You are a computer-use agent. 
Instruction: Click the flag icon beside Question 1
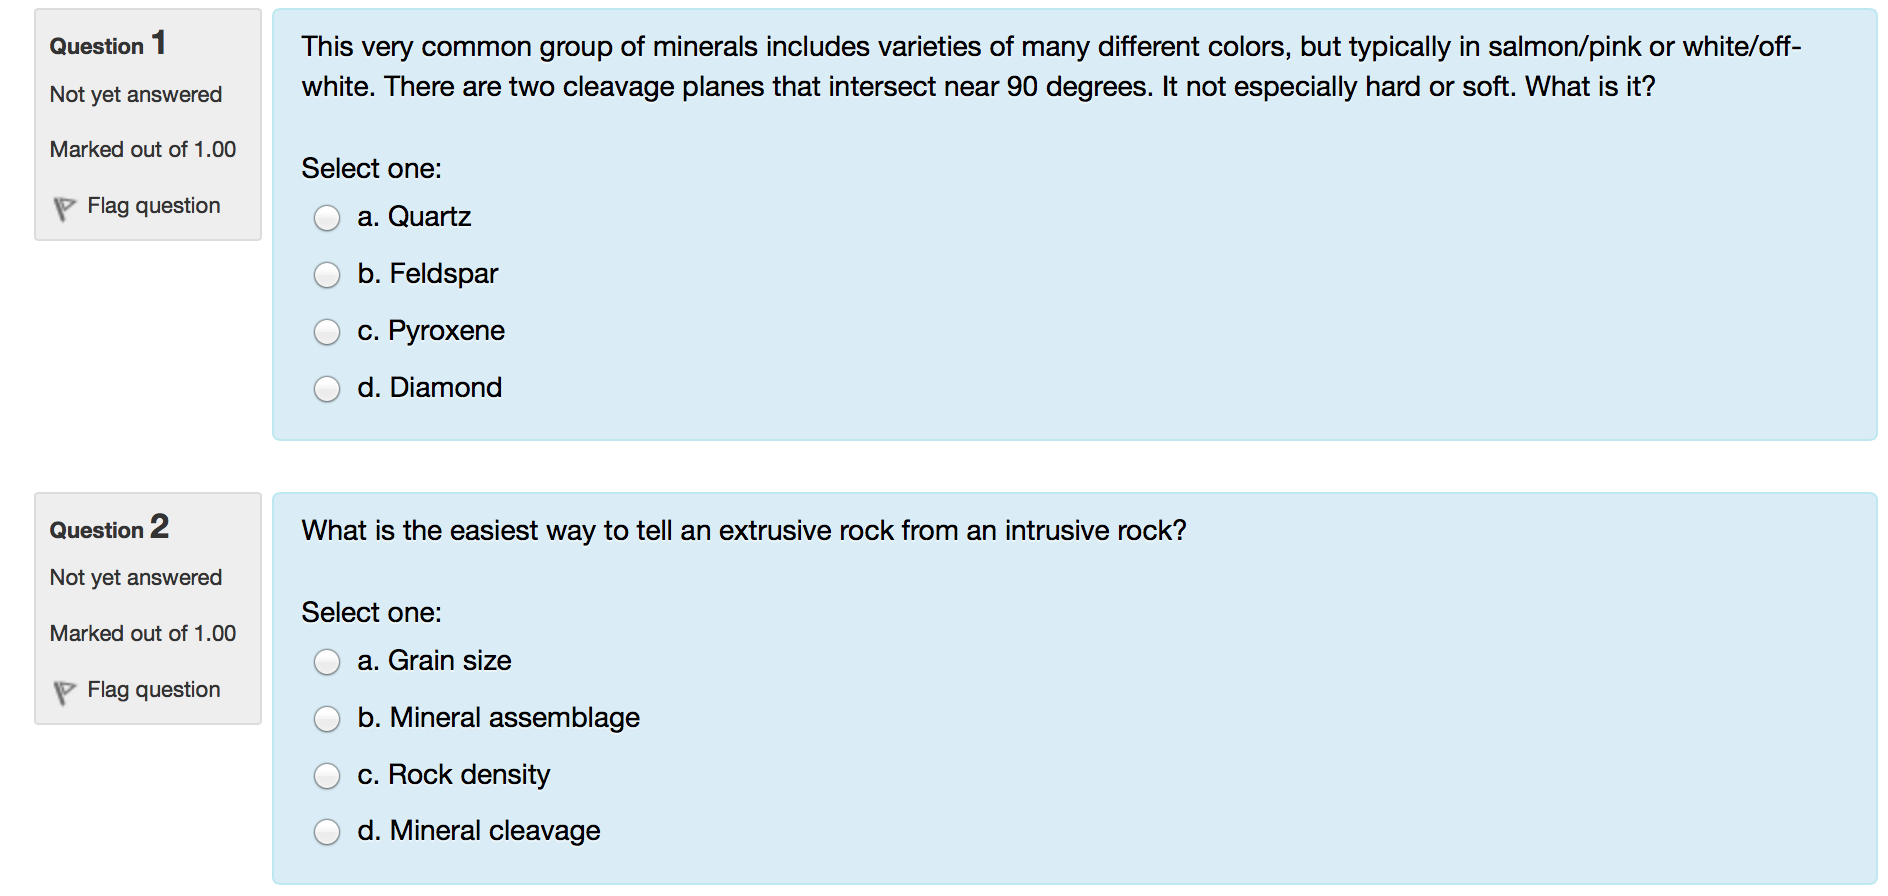[x=63, y=205]
